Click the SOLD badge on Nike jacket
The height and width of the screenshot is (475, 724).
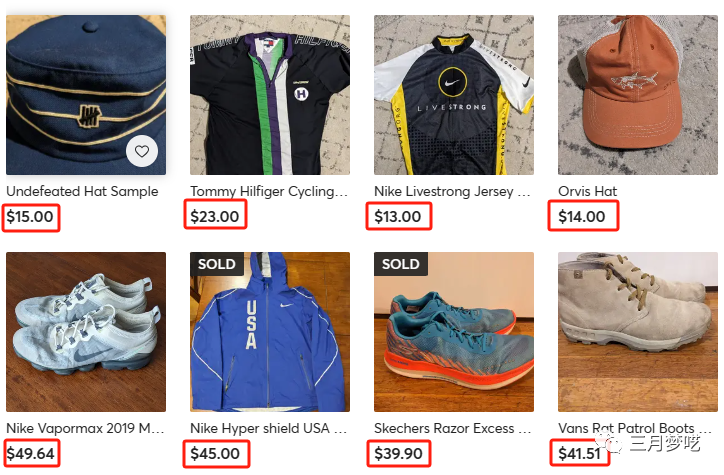point(217,264)
